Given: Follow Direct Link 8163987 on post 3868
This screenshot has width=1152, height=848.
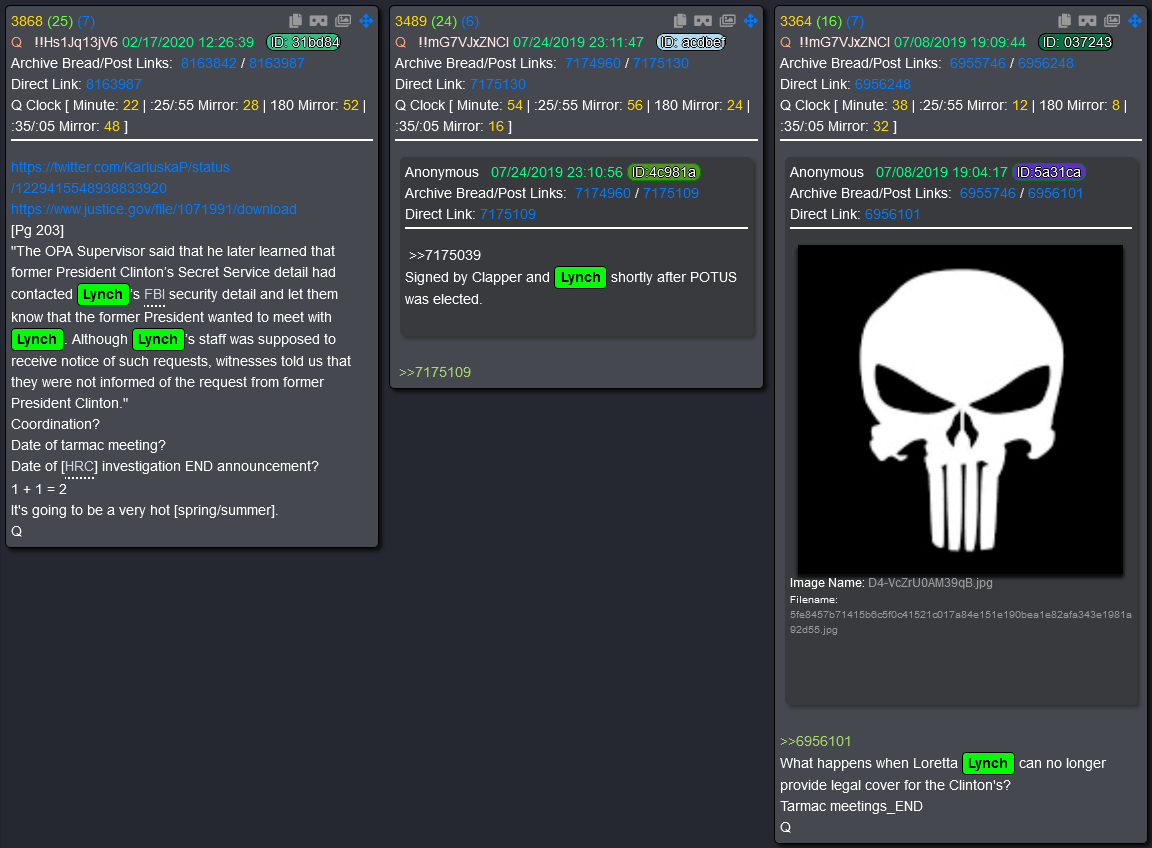Looking at the screenshot, I should [x=113, y=85].
